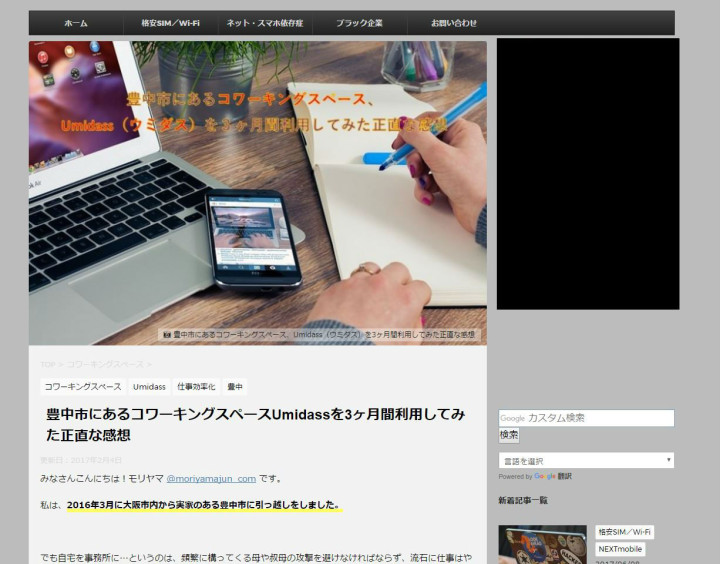The image size is (720, 564).
Task: Click the コワーキングスペース breadcrumb link
Action: click(105, 364)
